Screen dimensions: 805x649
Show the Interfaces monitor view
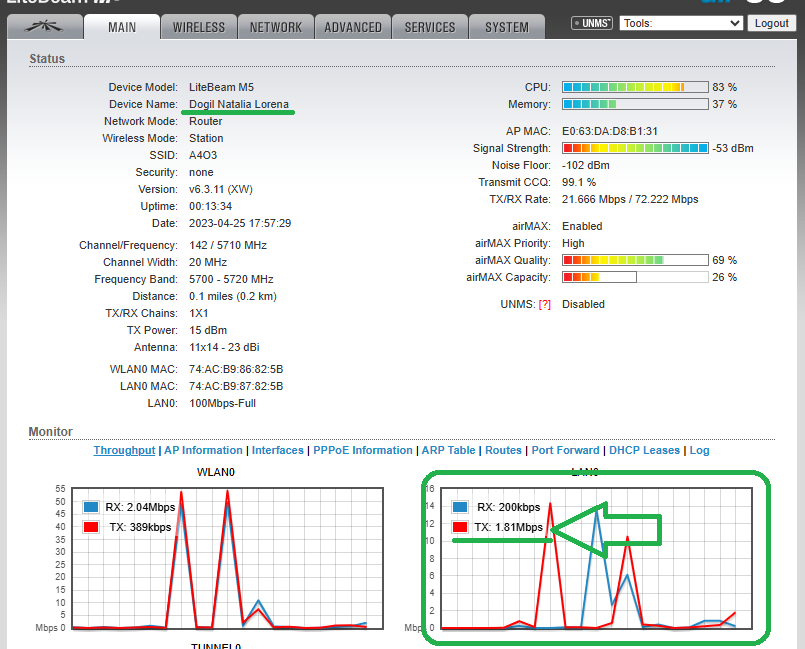[x=277, y=450]
